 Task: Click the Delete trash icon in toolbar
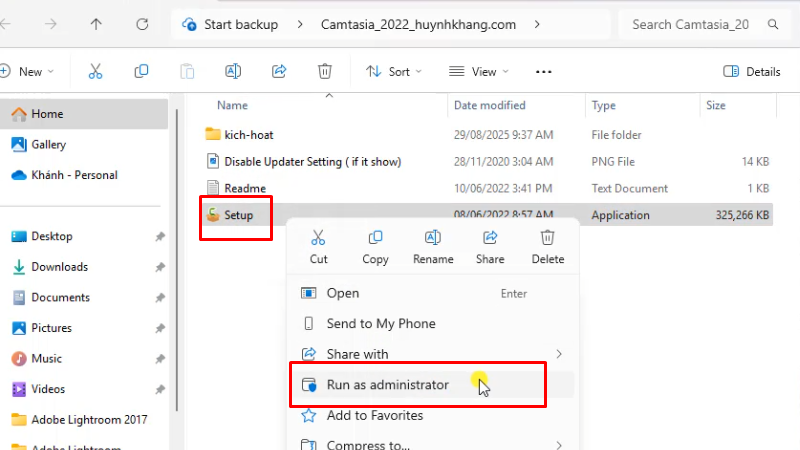click(325, 71)
